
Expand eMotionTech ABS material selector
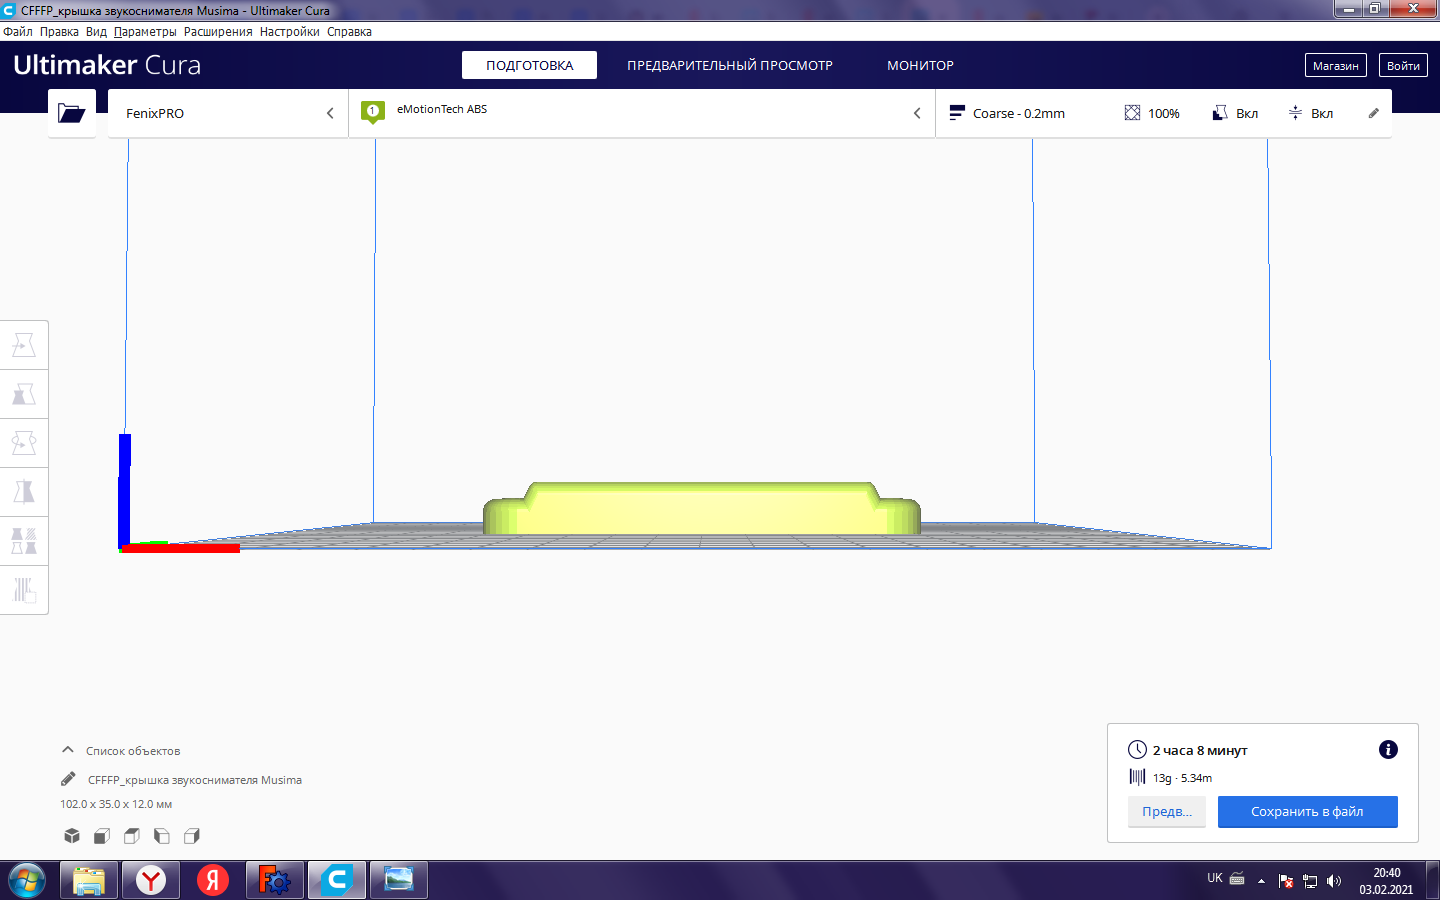[x=642, y=113]
